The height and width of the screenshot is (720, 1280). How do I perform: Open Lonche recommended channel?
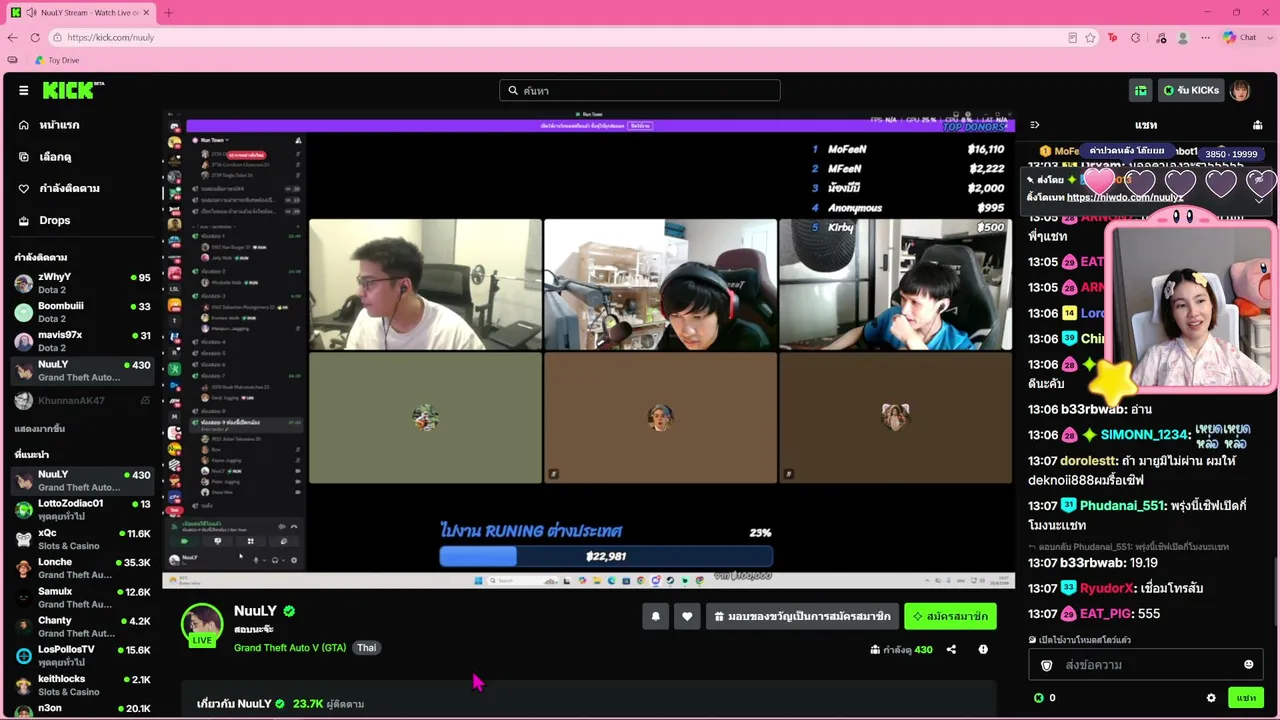82,568
